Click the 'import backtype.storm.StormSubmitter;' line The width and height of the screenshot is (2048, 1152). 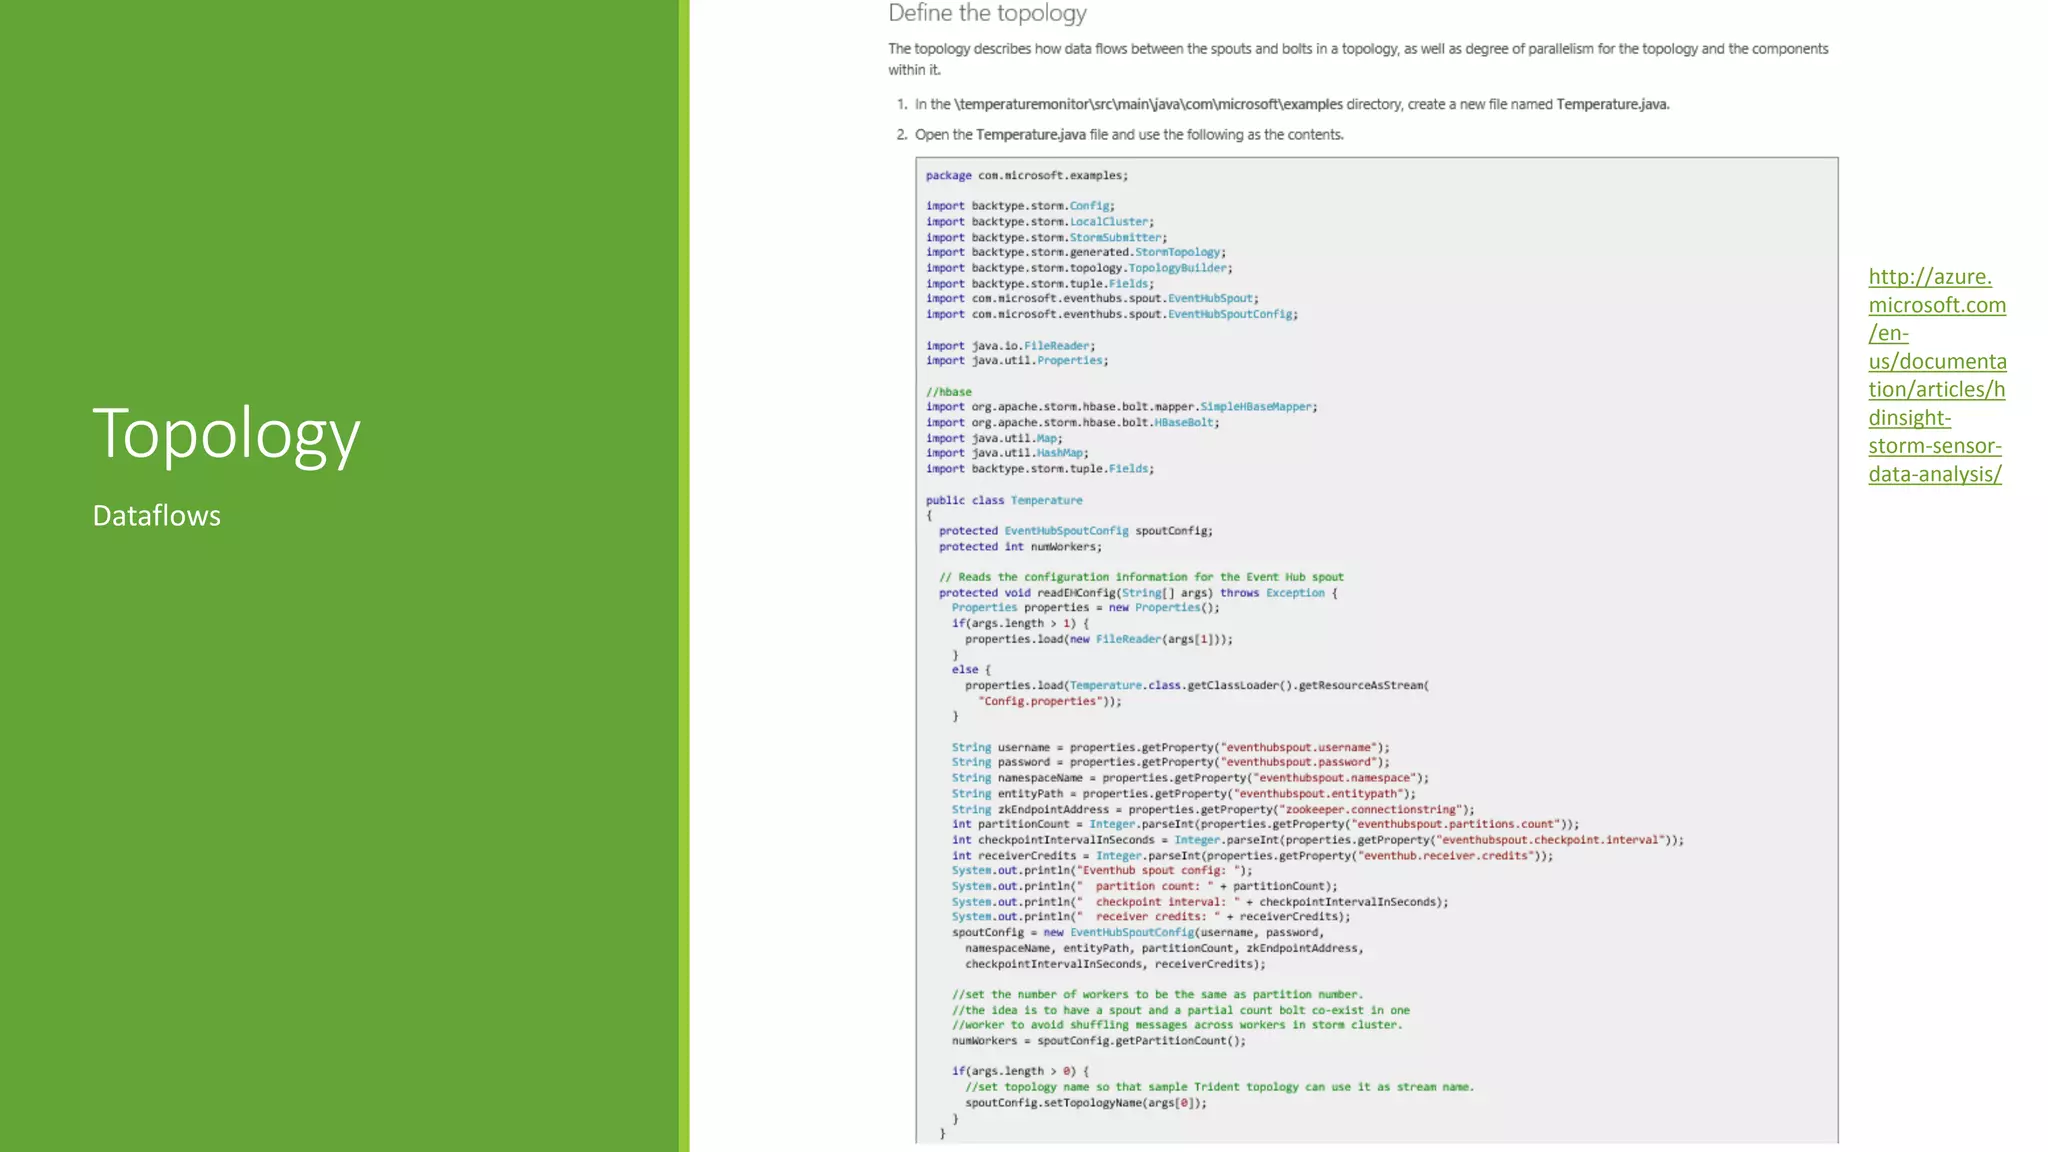pyautogui.click(x=1046, y=237)
